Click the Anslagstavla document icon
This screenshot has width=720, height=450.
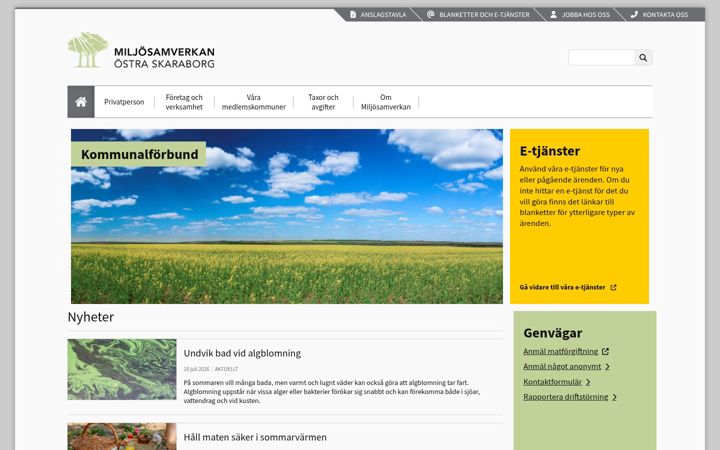tap(353, 15)
